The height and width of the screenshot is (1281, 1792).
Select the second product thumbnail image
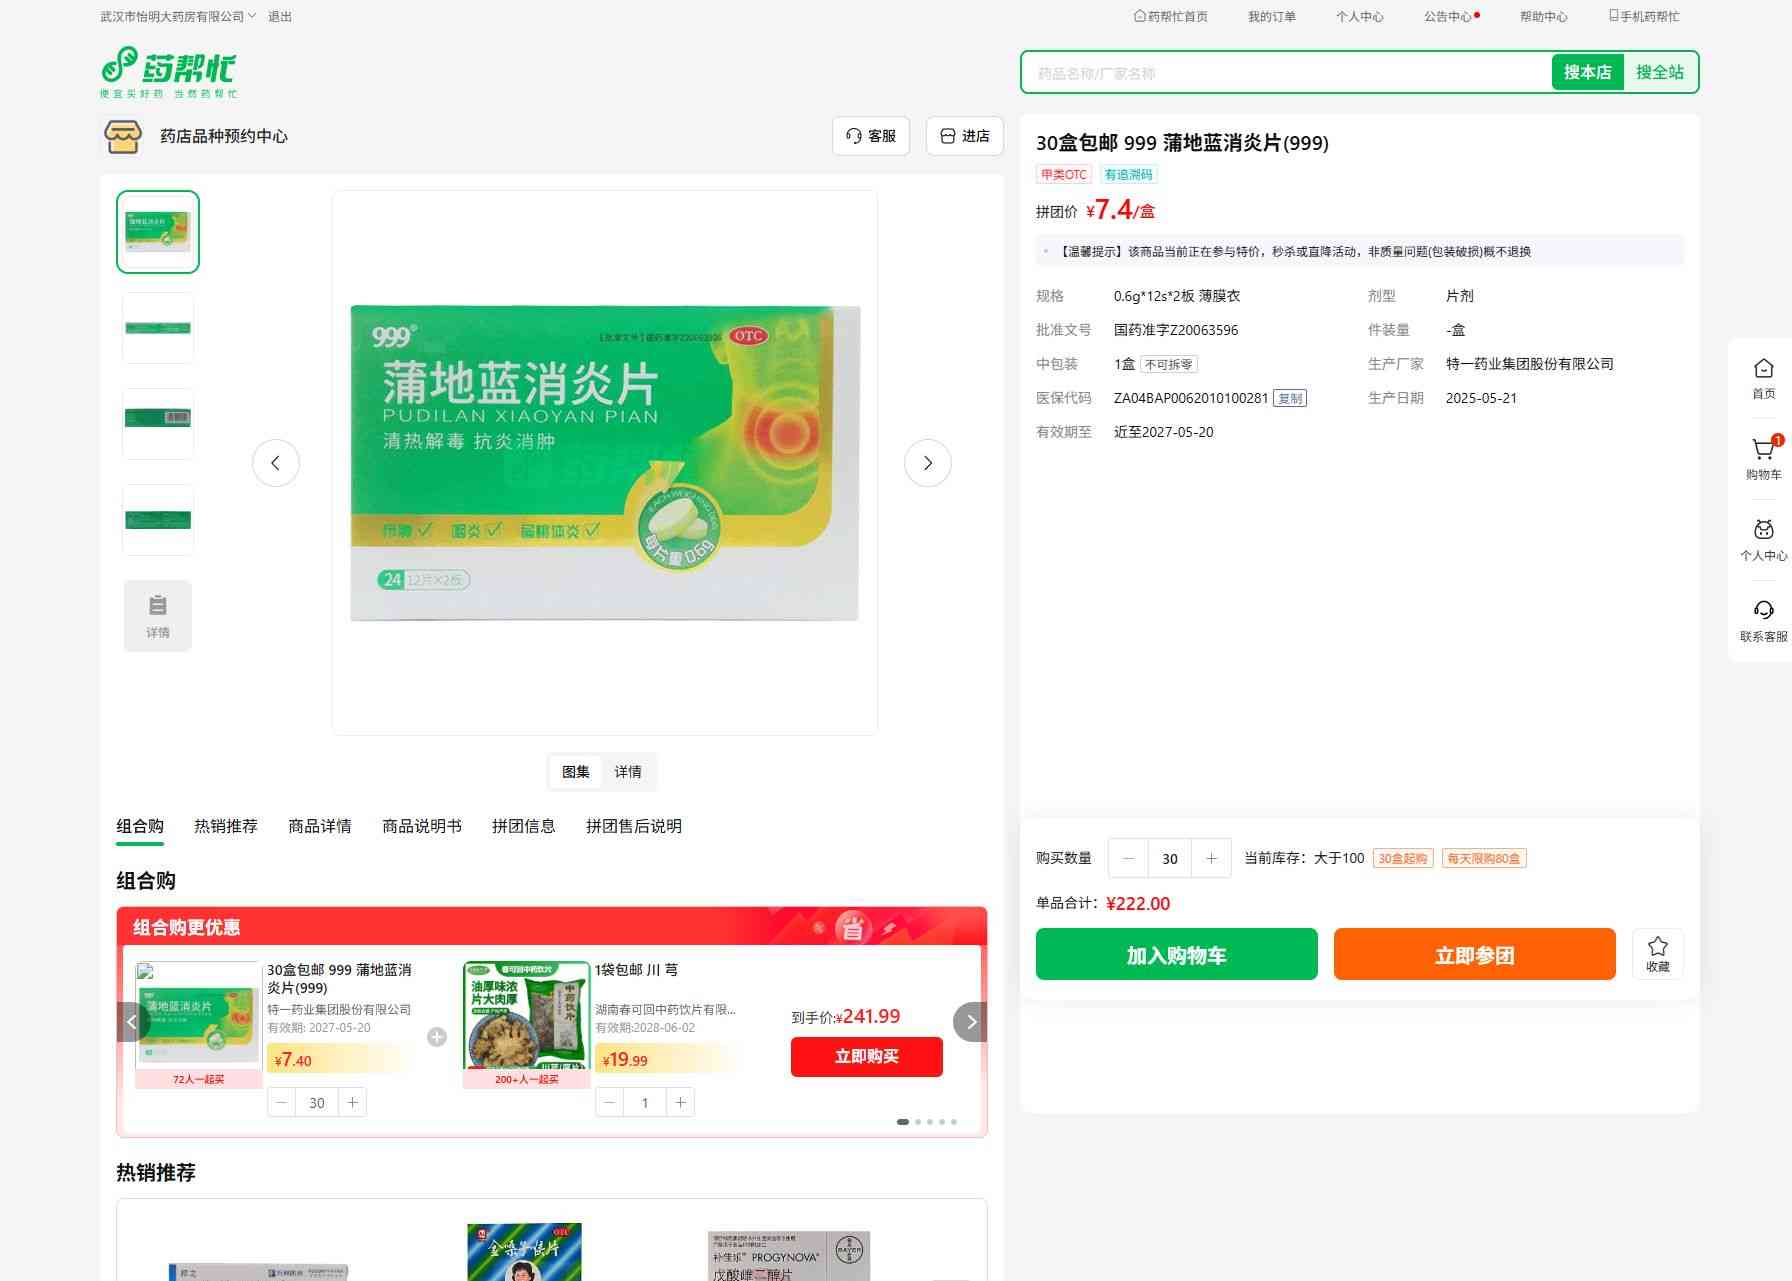click(x=158, y=328)
